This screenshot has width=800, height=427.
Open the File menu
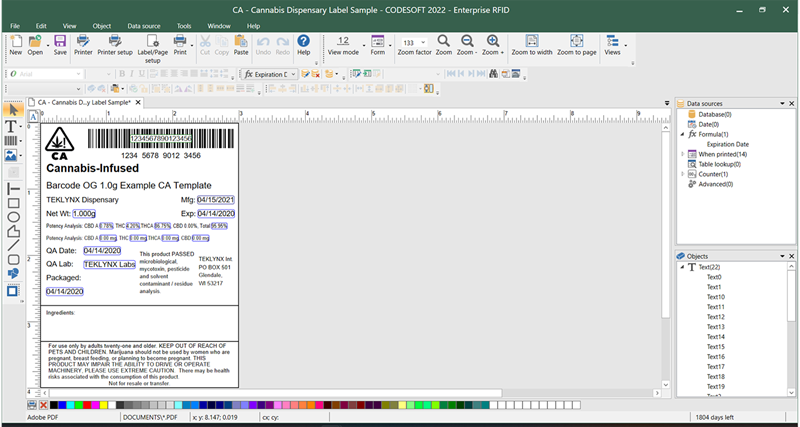pos(15,26)
